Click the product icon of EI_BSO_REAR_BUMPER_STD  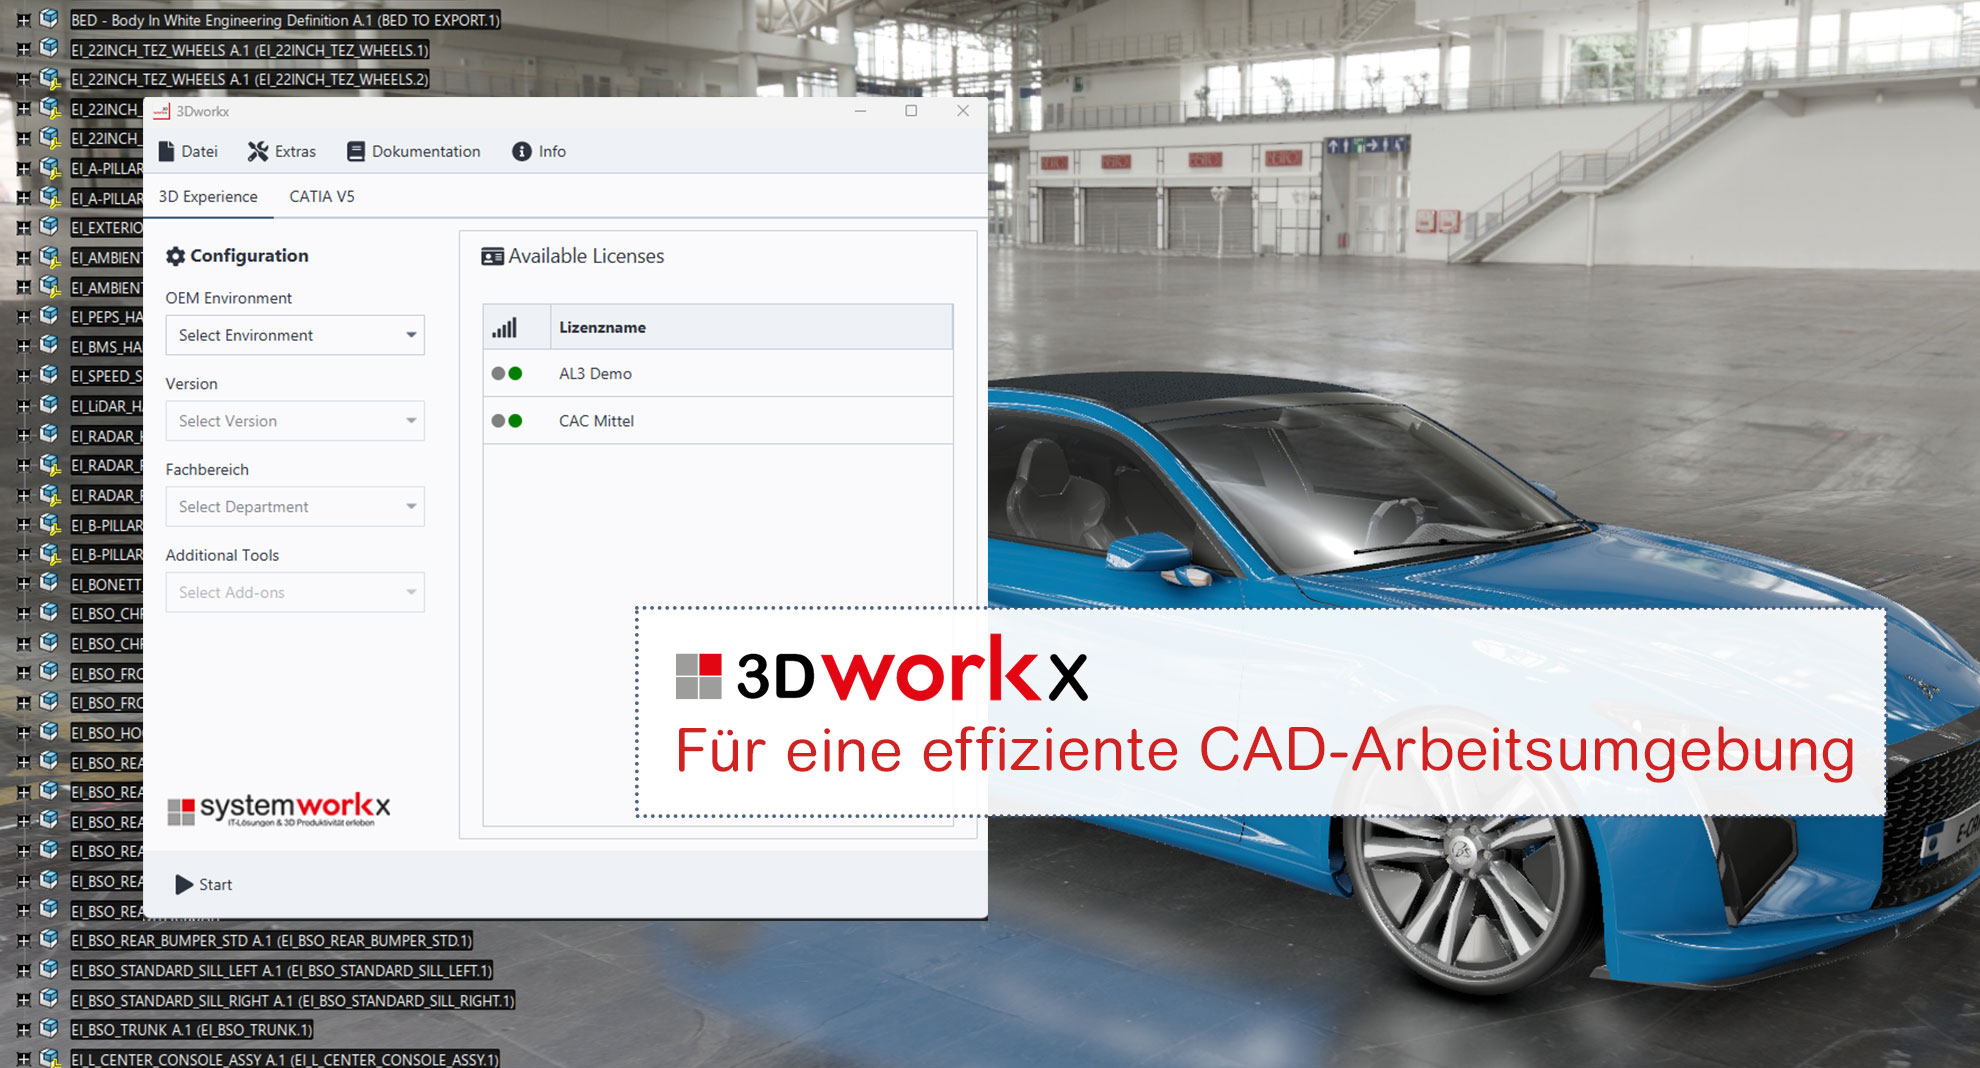[x=49, y=939]
